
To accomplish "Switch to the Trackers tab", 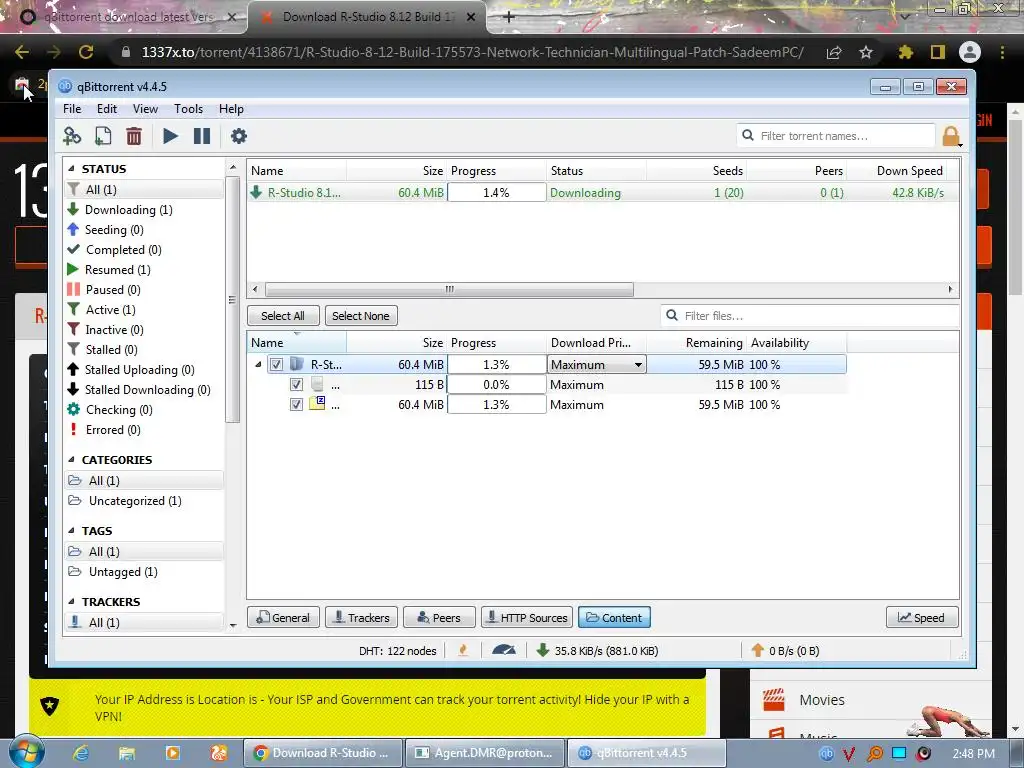I will pyautogui.click(x=362, y=618).
